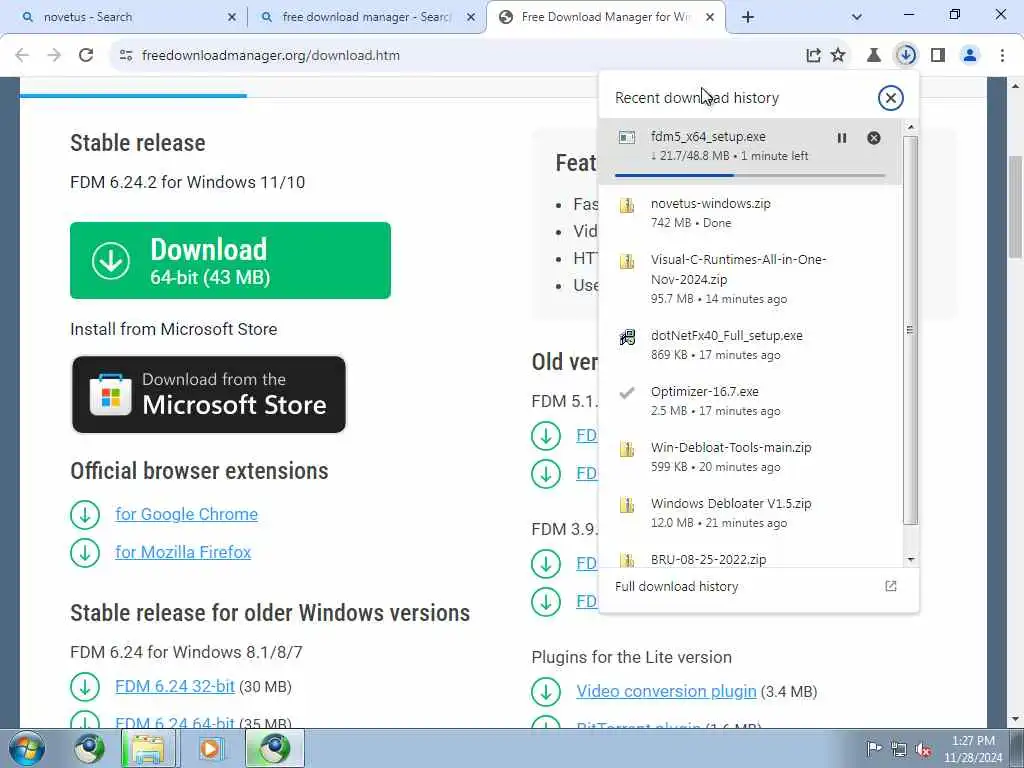
Task: Click fdm5_x64_setup.exe file name in downloads
Action: (708, 136)
